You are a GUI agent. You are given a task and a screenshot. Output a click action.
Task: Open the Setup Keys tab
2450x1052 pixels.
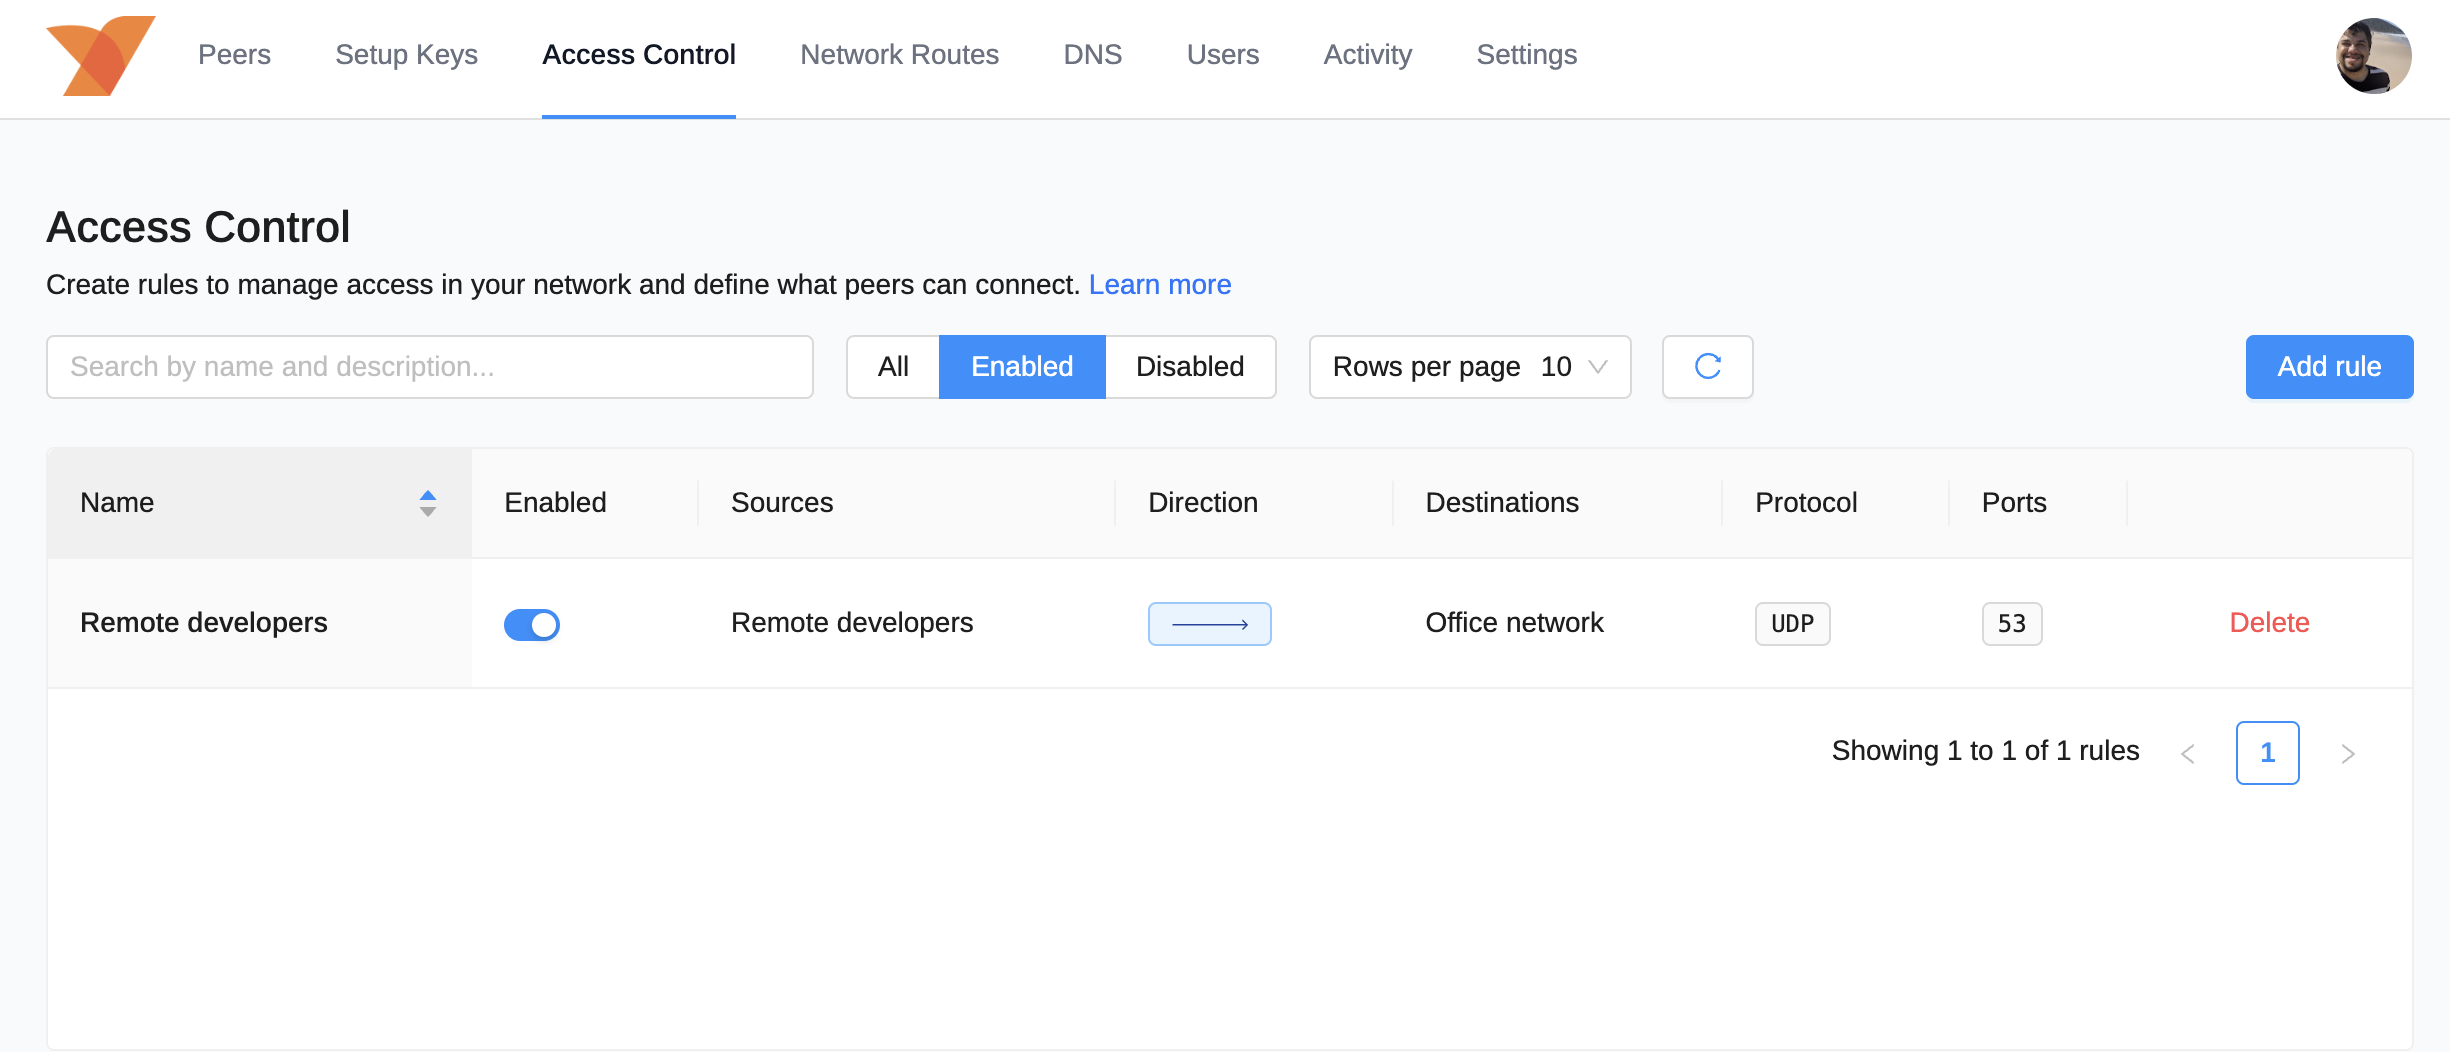(406, 55)
